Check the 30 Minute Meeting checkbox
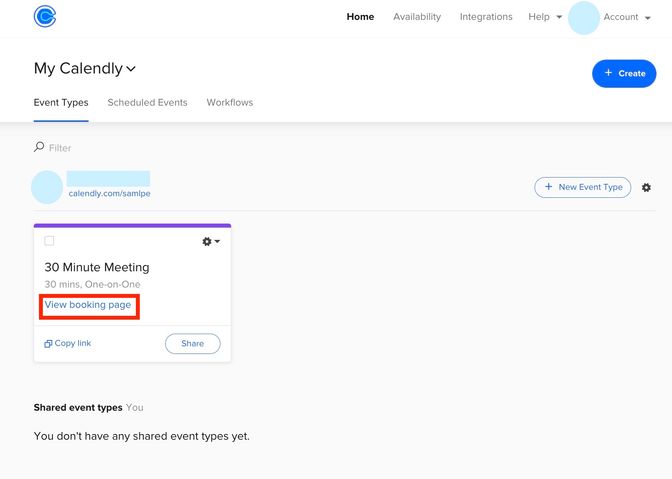672x479 pixels. (49, 241)
